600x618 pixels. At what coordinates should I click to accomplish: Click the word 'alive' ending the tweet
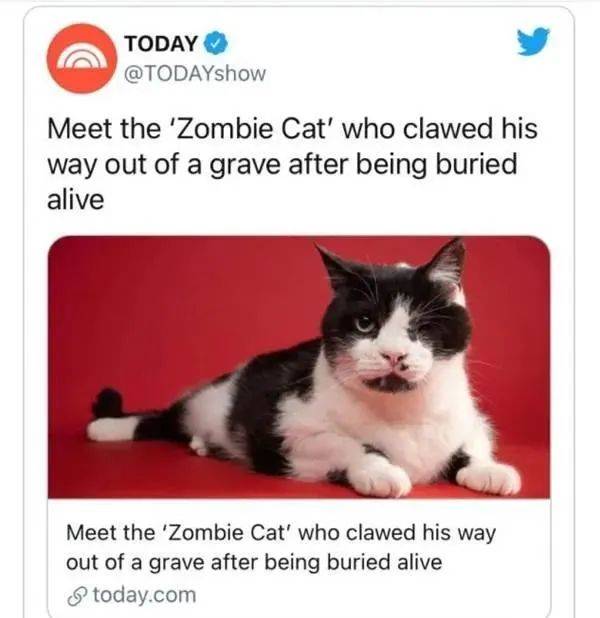click(x=76, y=200)
